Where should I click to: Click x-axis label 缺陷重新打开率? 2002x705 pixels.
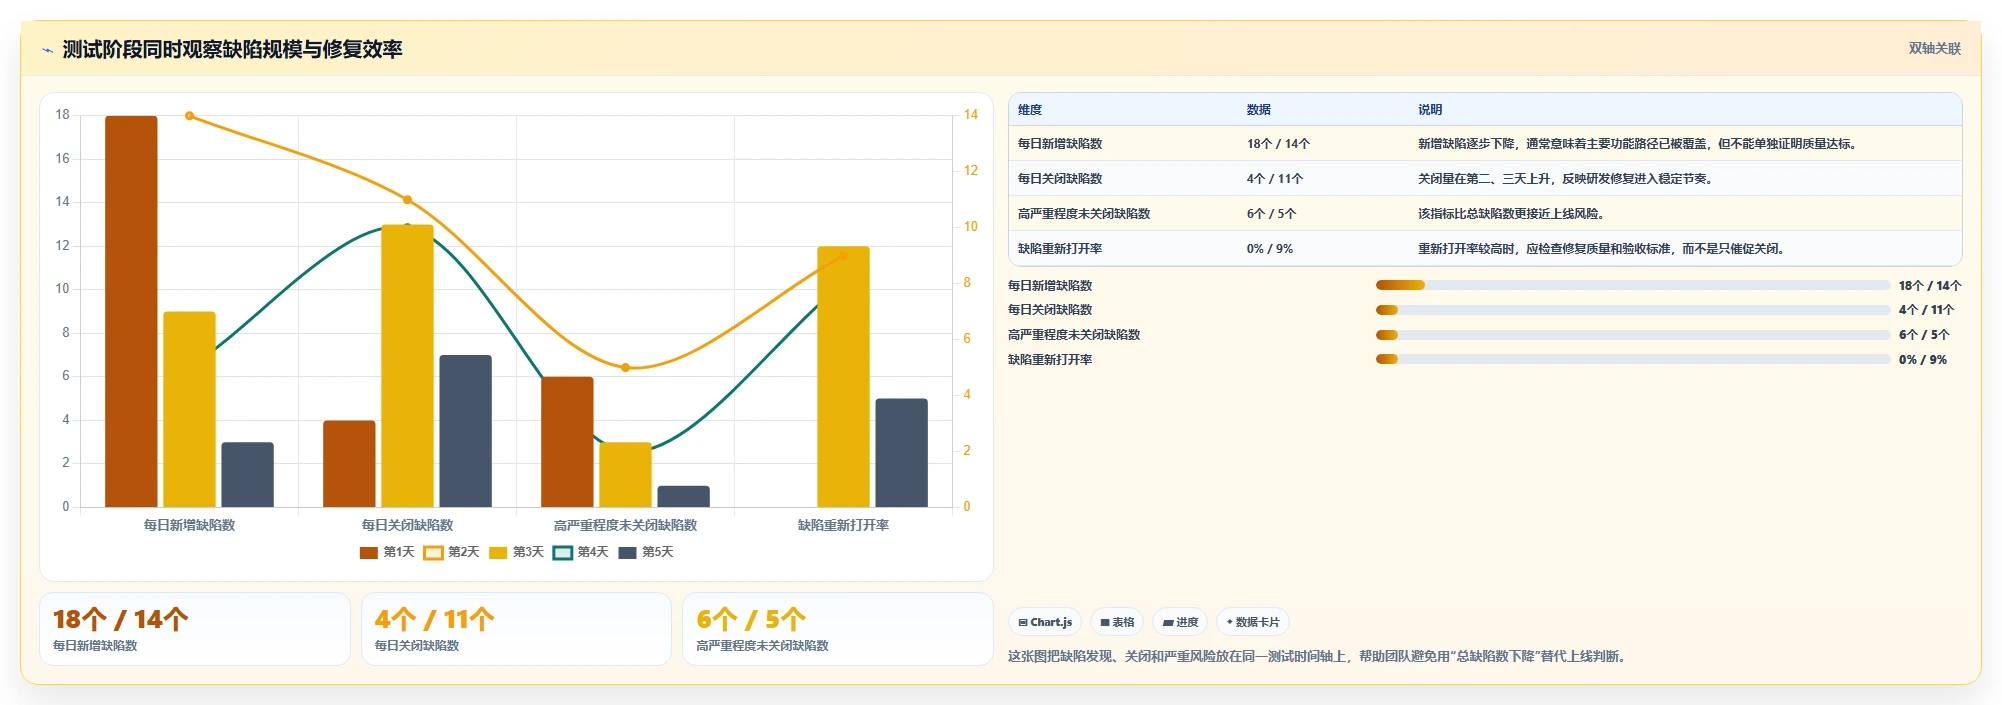843,525
